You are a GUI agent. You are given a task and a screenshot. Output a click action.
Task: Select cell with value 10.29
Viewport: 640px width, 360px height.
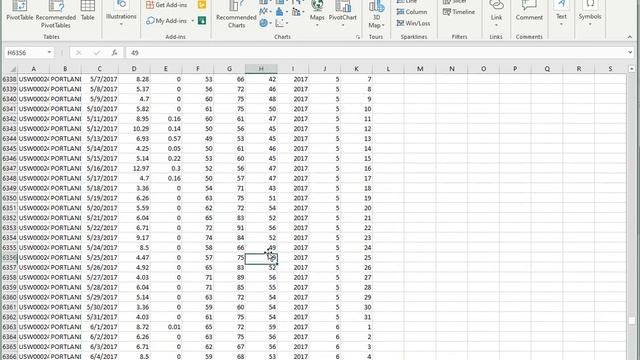[134, 129]
